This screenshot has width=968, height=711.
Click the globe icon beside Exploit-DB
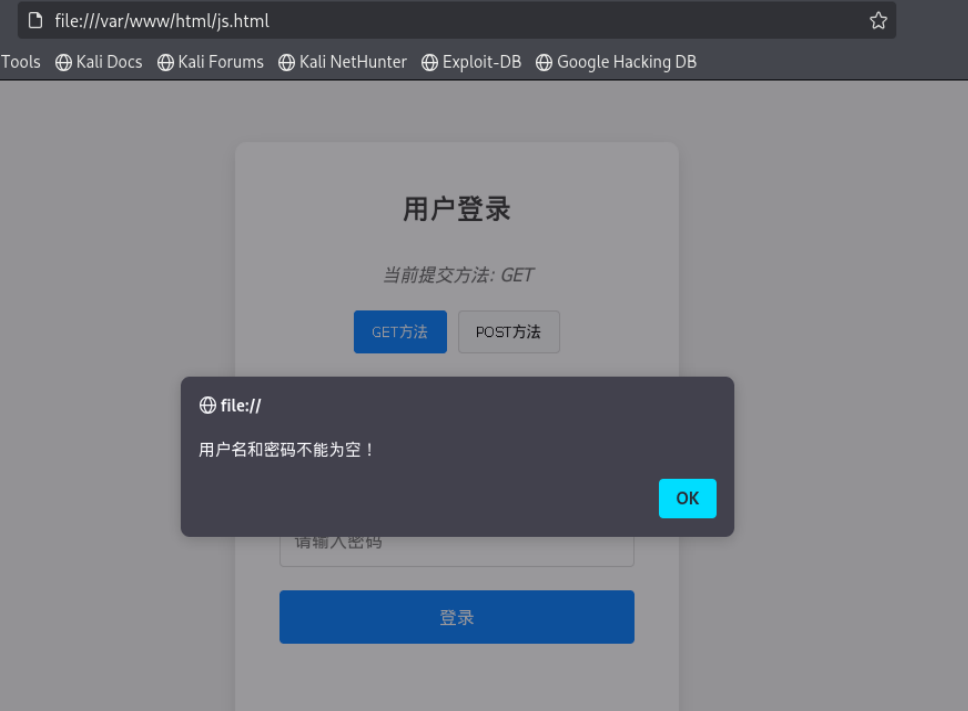[x=429, y=62]
